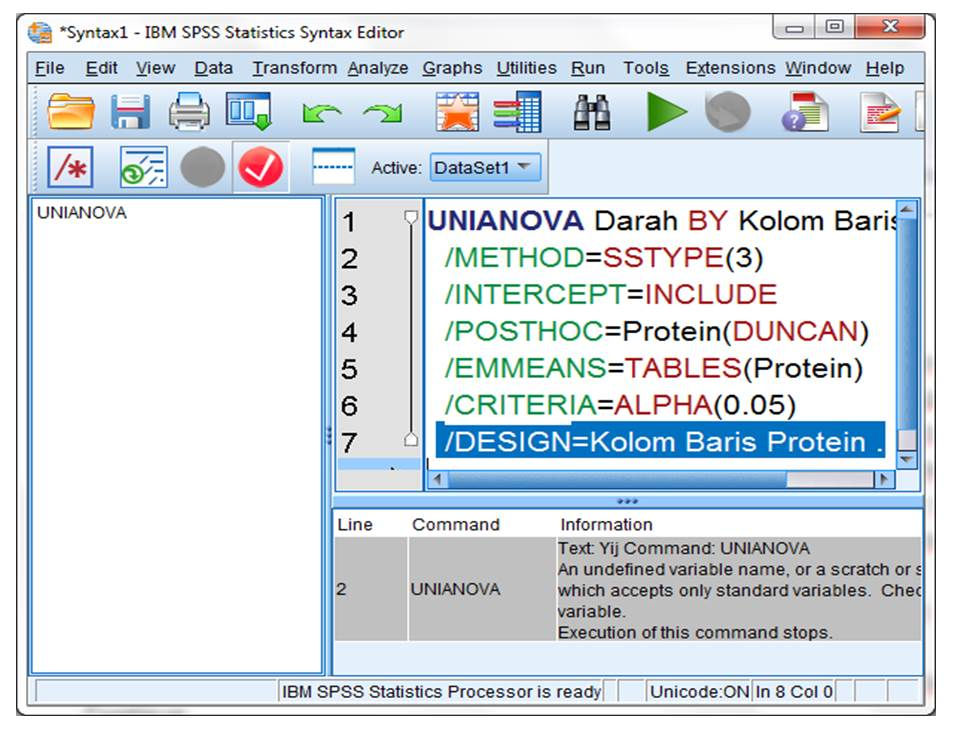Save the syntax file with floppy icon

click(130, 111)
